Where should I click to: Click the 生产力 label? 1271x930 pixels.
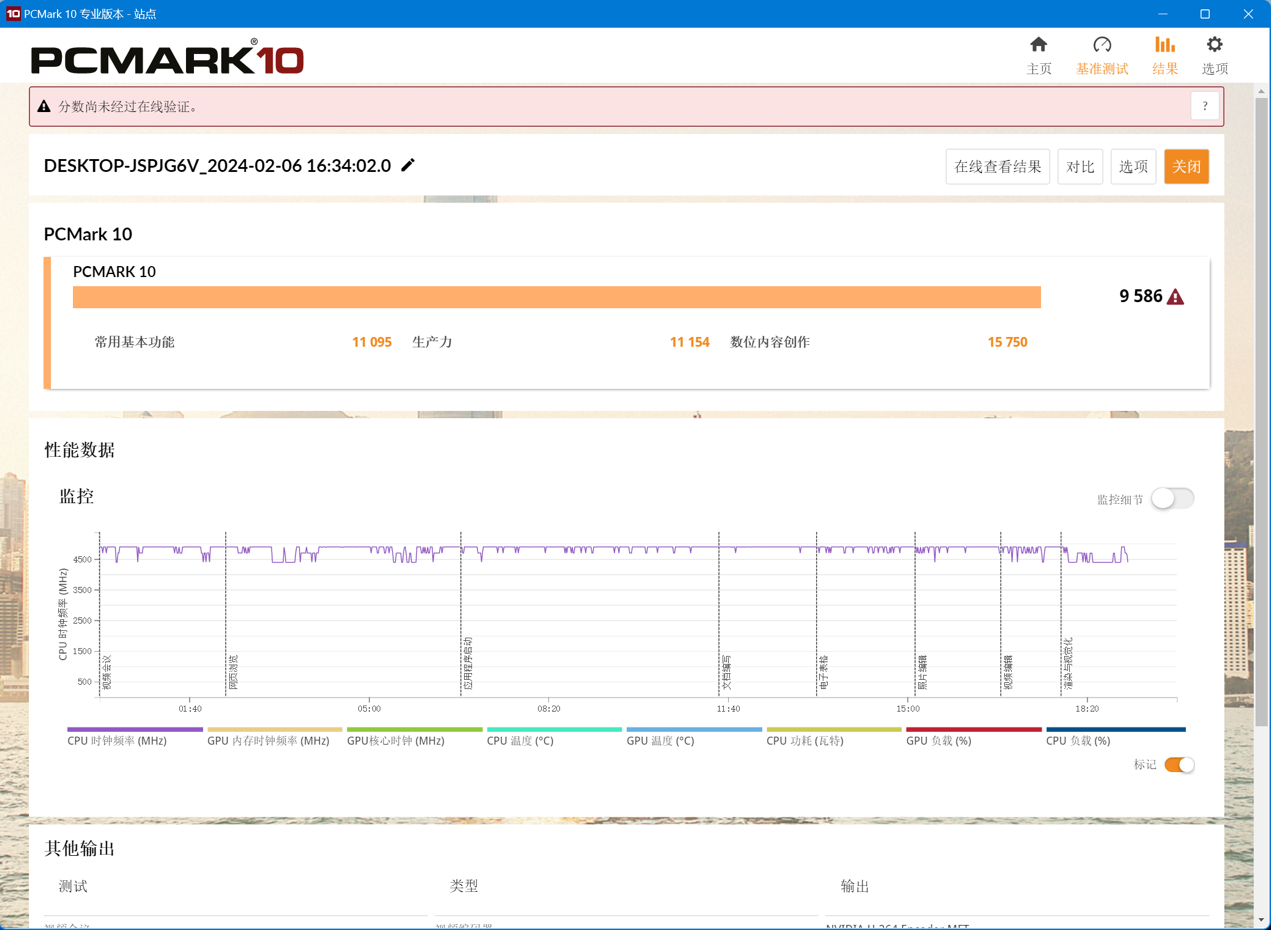433,342
